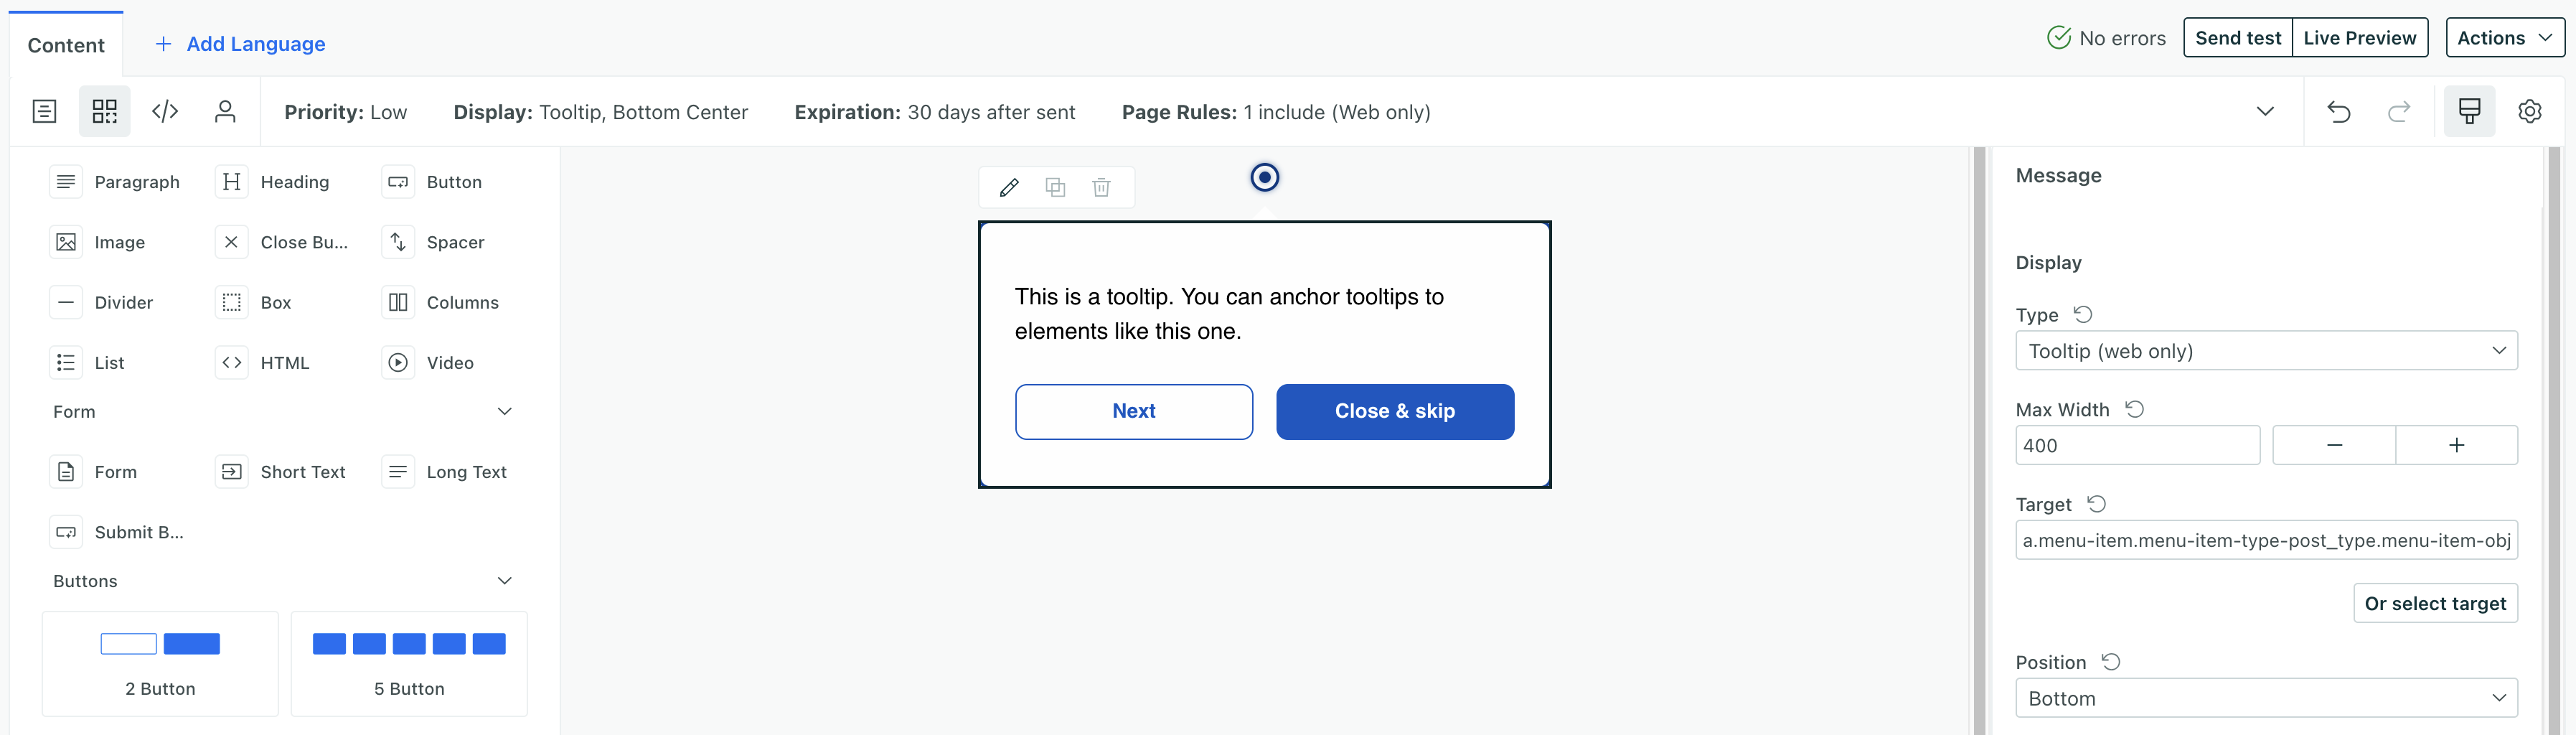Screen dimensions: 2576x735
Task: Select the Video content block
Action: tap(435, 362)
